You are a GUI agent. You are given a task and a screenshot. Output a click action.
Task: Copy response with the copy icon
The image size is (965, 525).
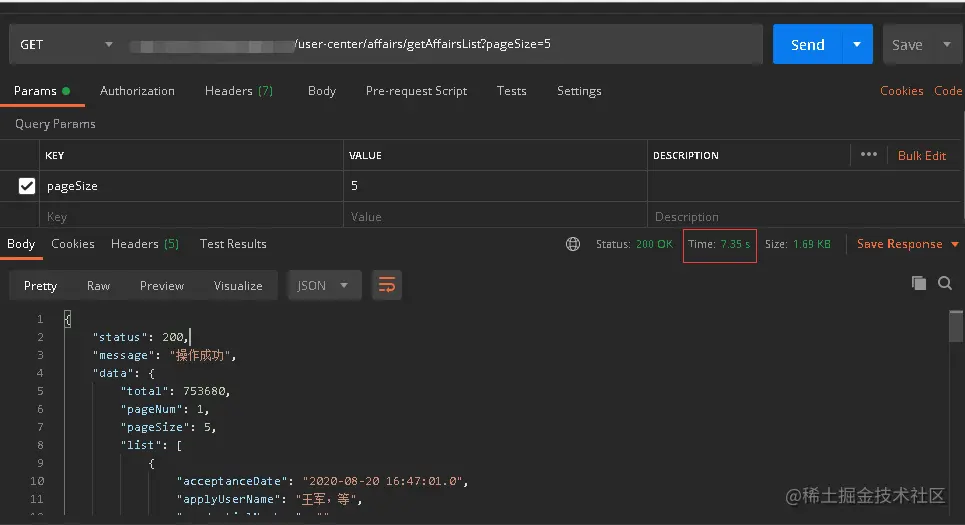919,283
